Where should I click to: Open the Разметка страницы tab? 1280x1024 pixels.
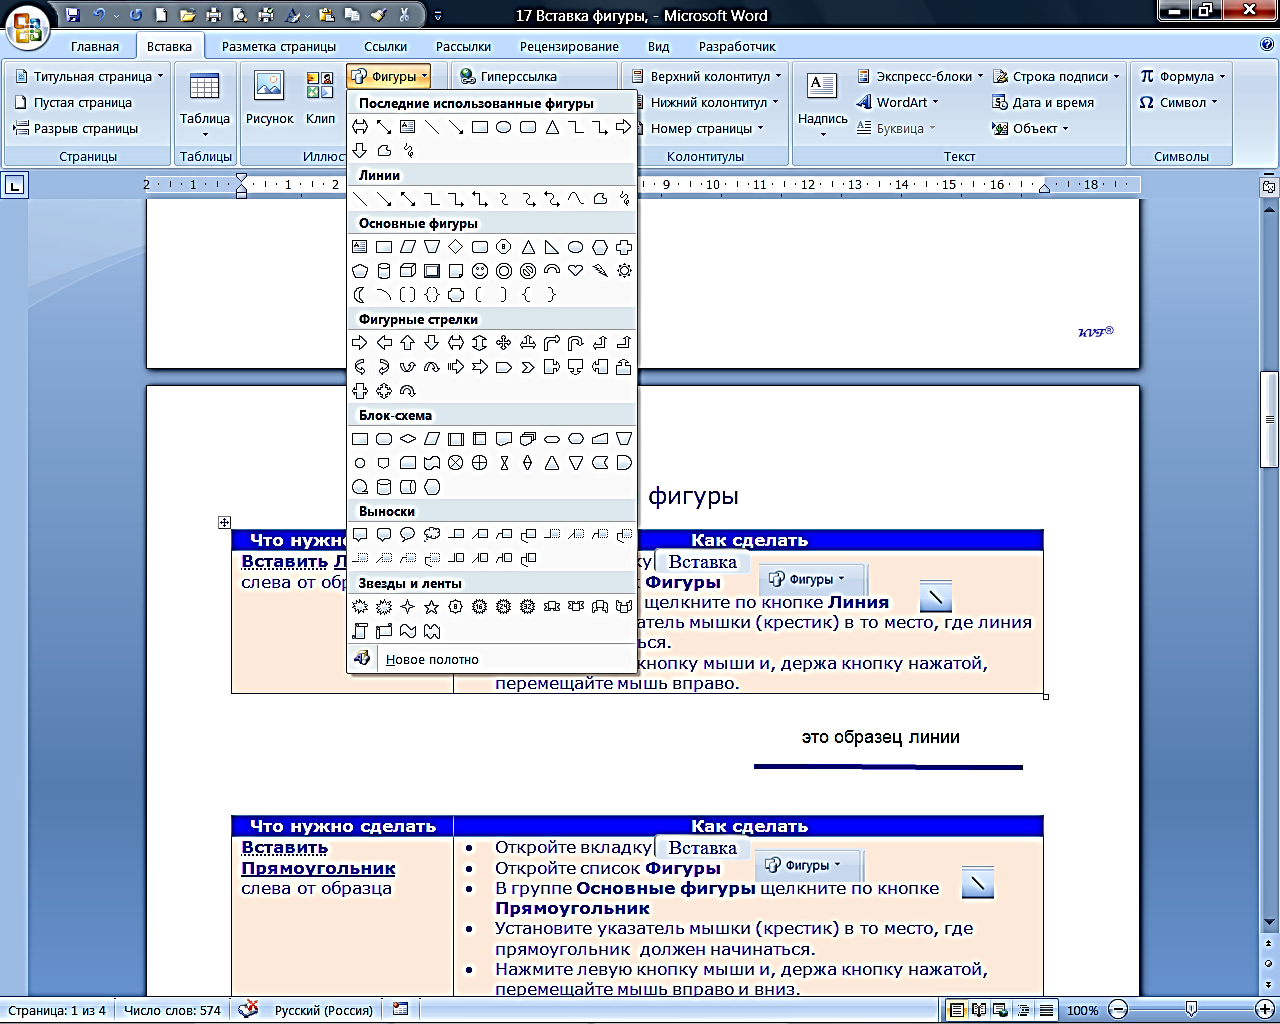click(x=279, y=46)
